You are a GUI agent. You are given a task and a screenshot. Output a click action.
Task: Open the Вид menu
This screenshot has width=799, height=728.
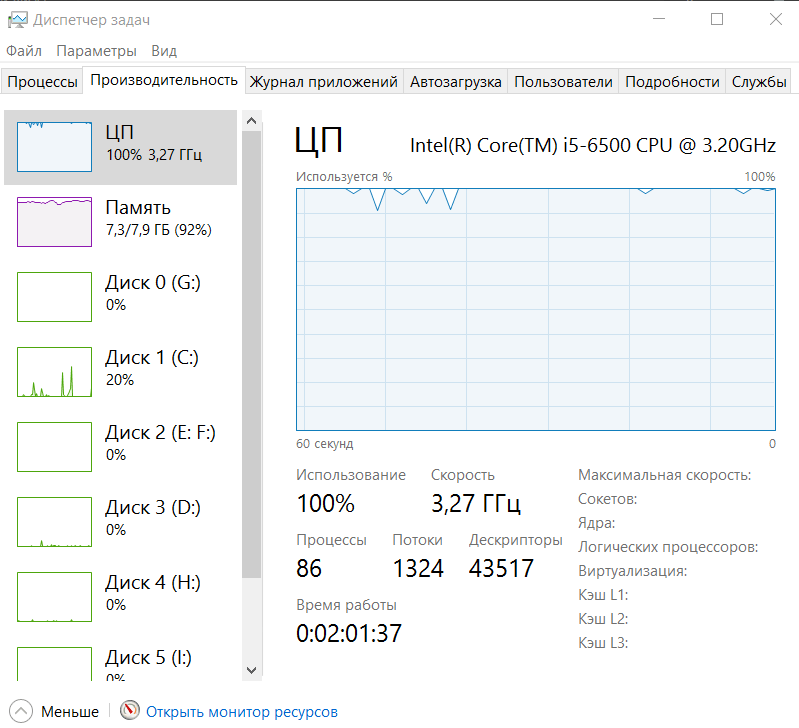(x=164, y=51)
